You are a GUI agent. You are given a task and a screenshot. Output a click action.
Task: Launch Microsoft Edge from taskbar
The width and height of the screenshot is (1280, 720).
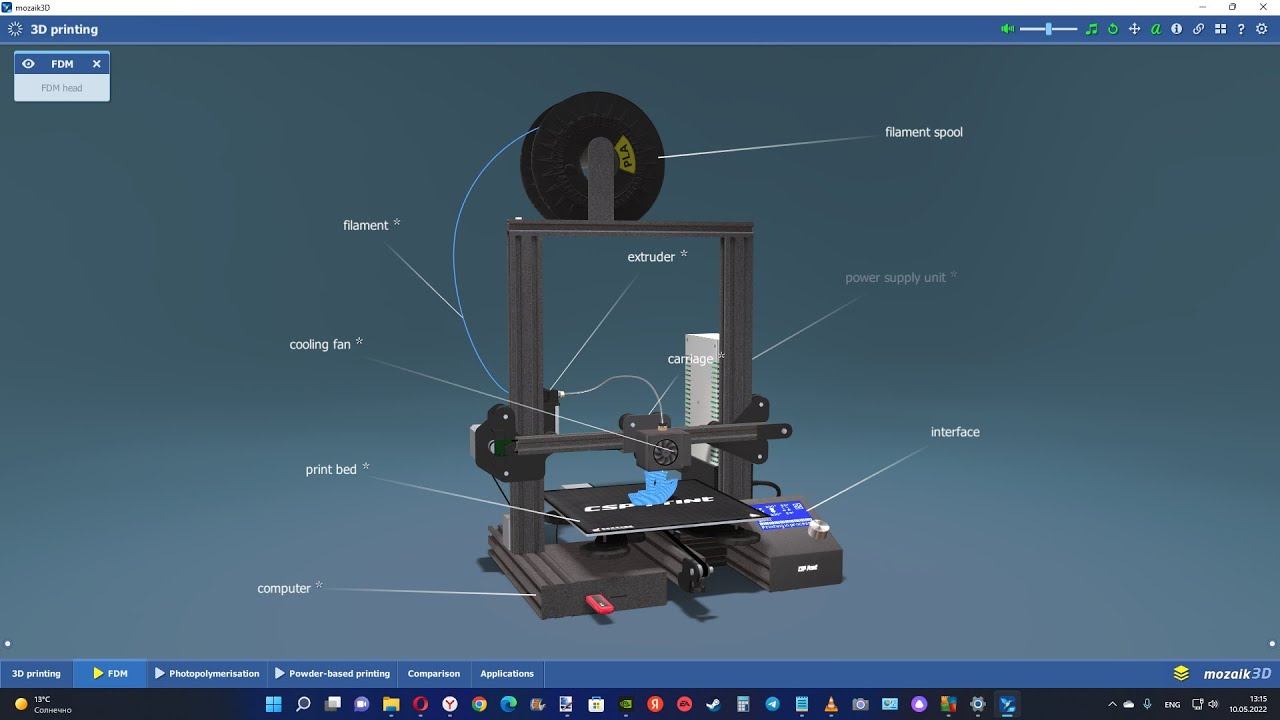508,704
